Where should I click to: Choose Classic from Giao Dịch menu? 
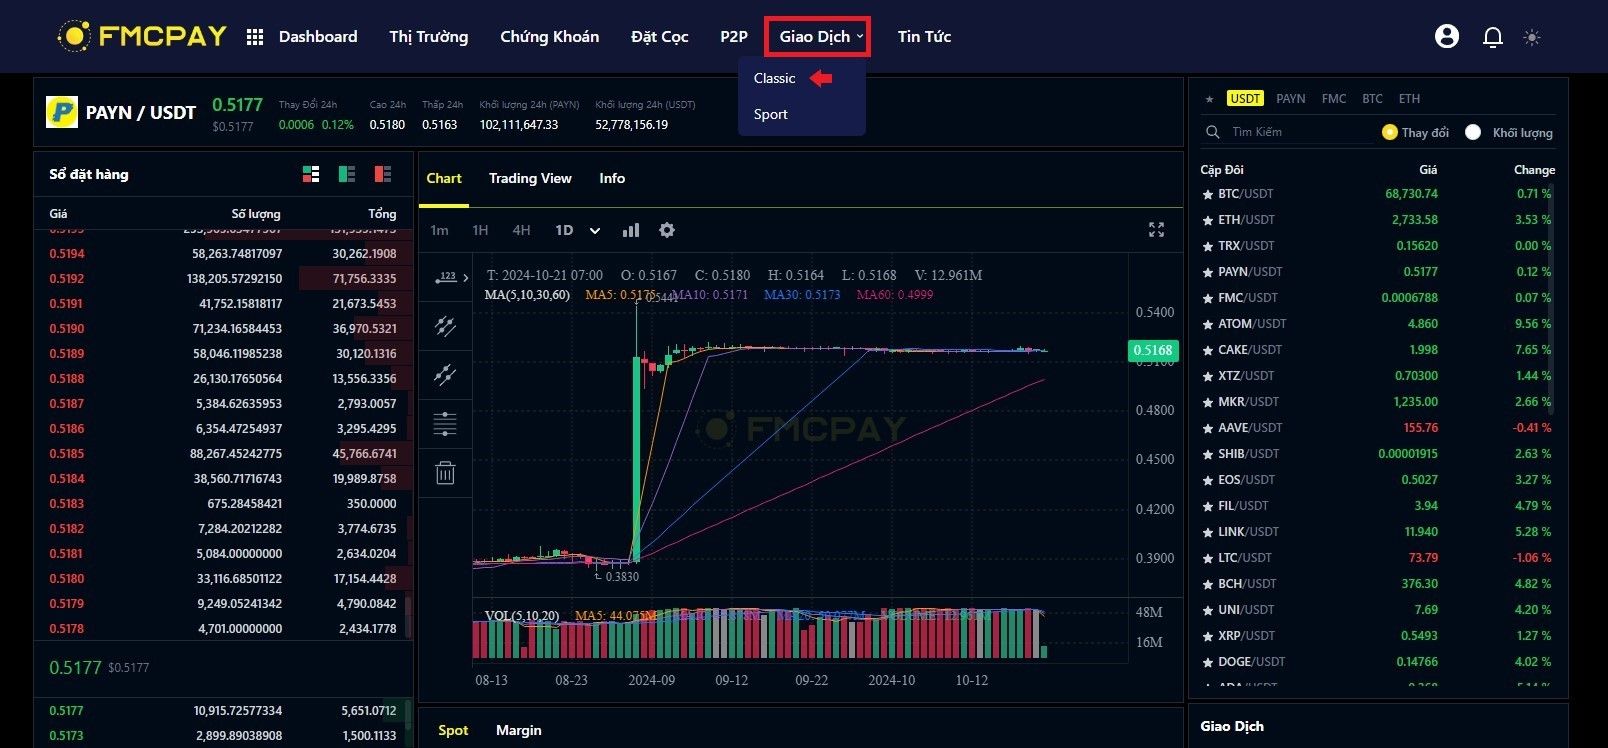[x=775, y=78]
